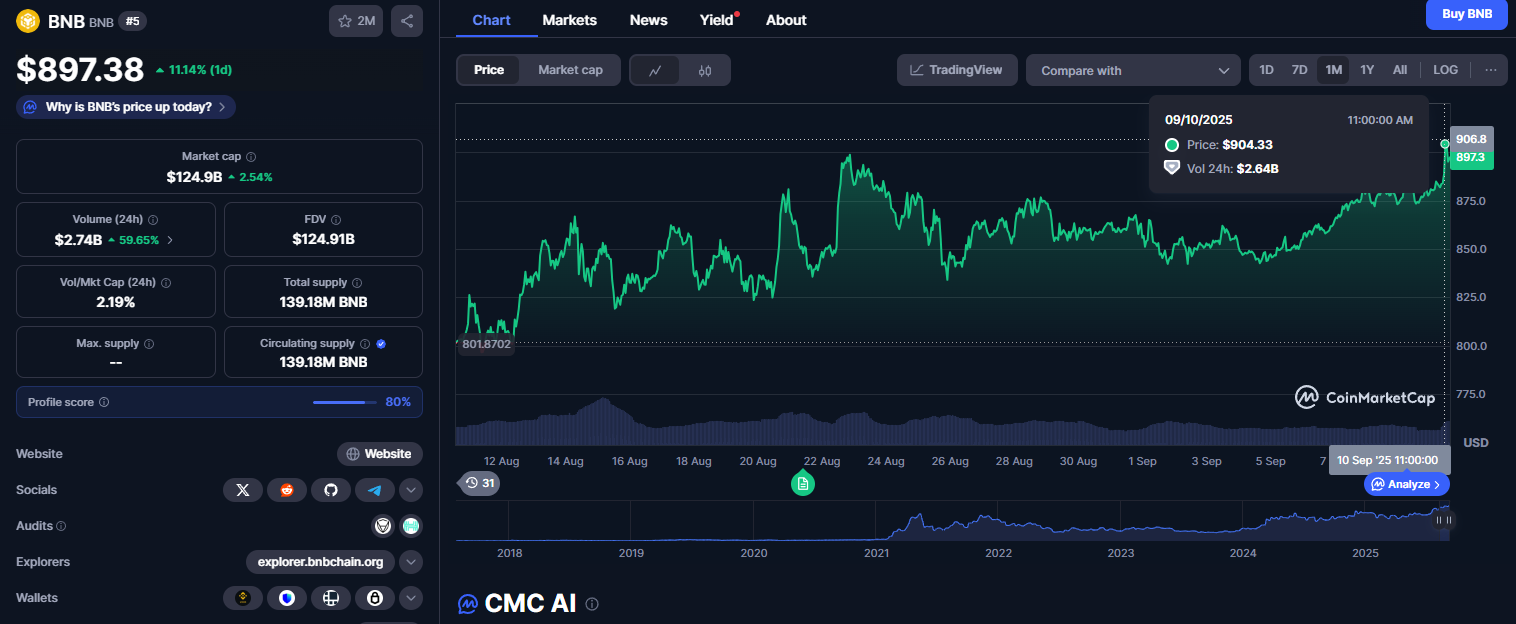This screenshot has height=624, width=1516.
Task: Toggle LOG scale on the chart
Action: (x=1446, y=70)
